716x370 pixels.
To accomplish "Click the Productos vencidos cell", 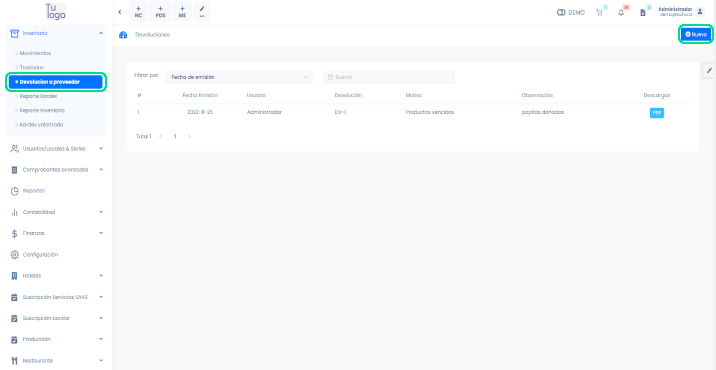I will click(x=430, y=112).
